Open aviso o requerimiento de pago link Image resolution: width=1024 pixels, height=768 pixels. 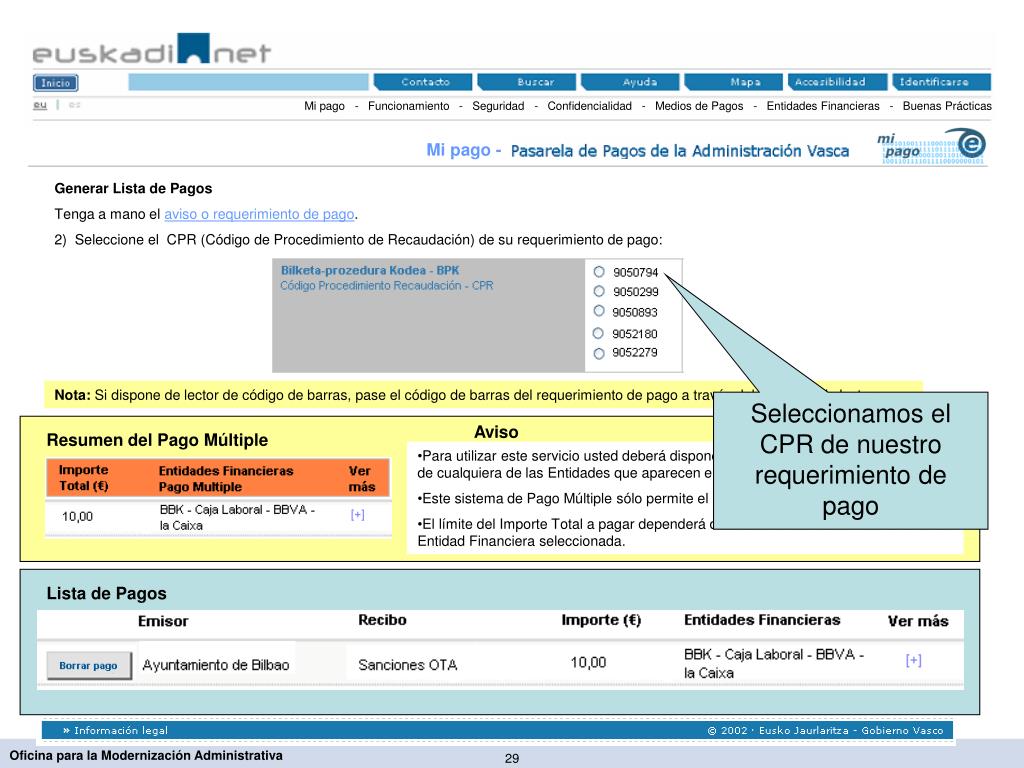pyautogui.click(x=259, y=214)
